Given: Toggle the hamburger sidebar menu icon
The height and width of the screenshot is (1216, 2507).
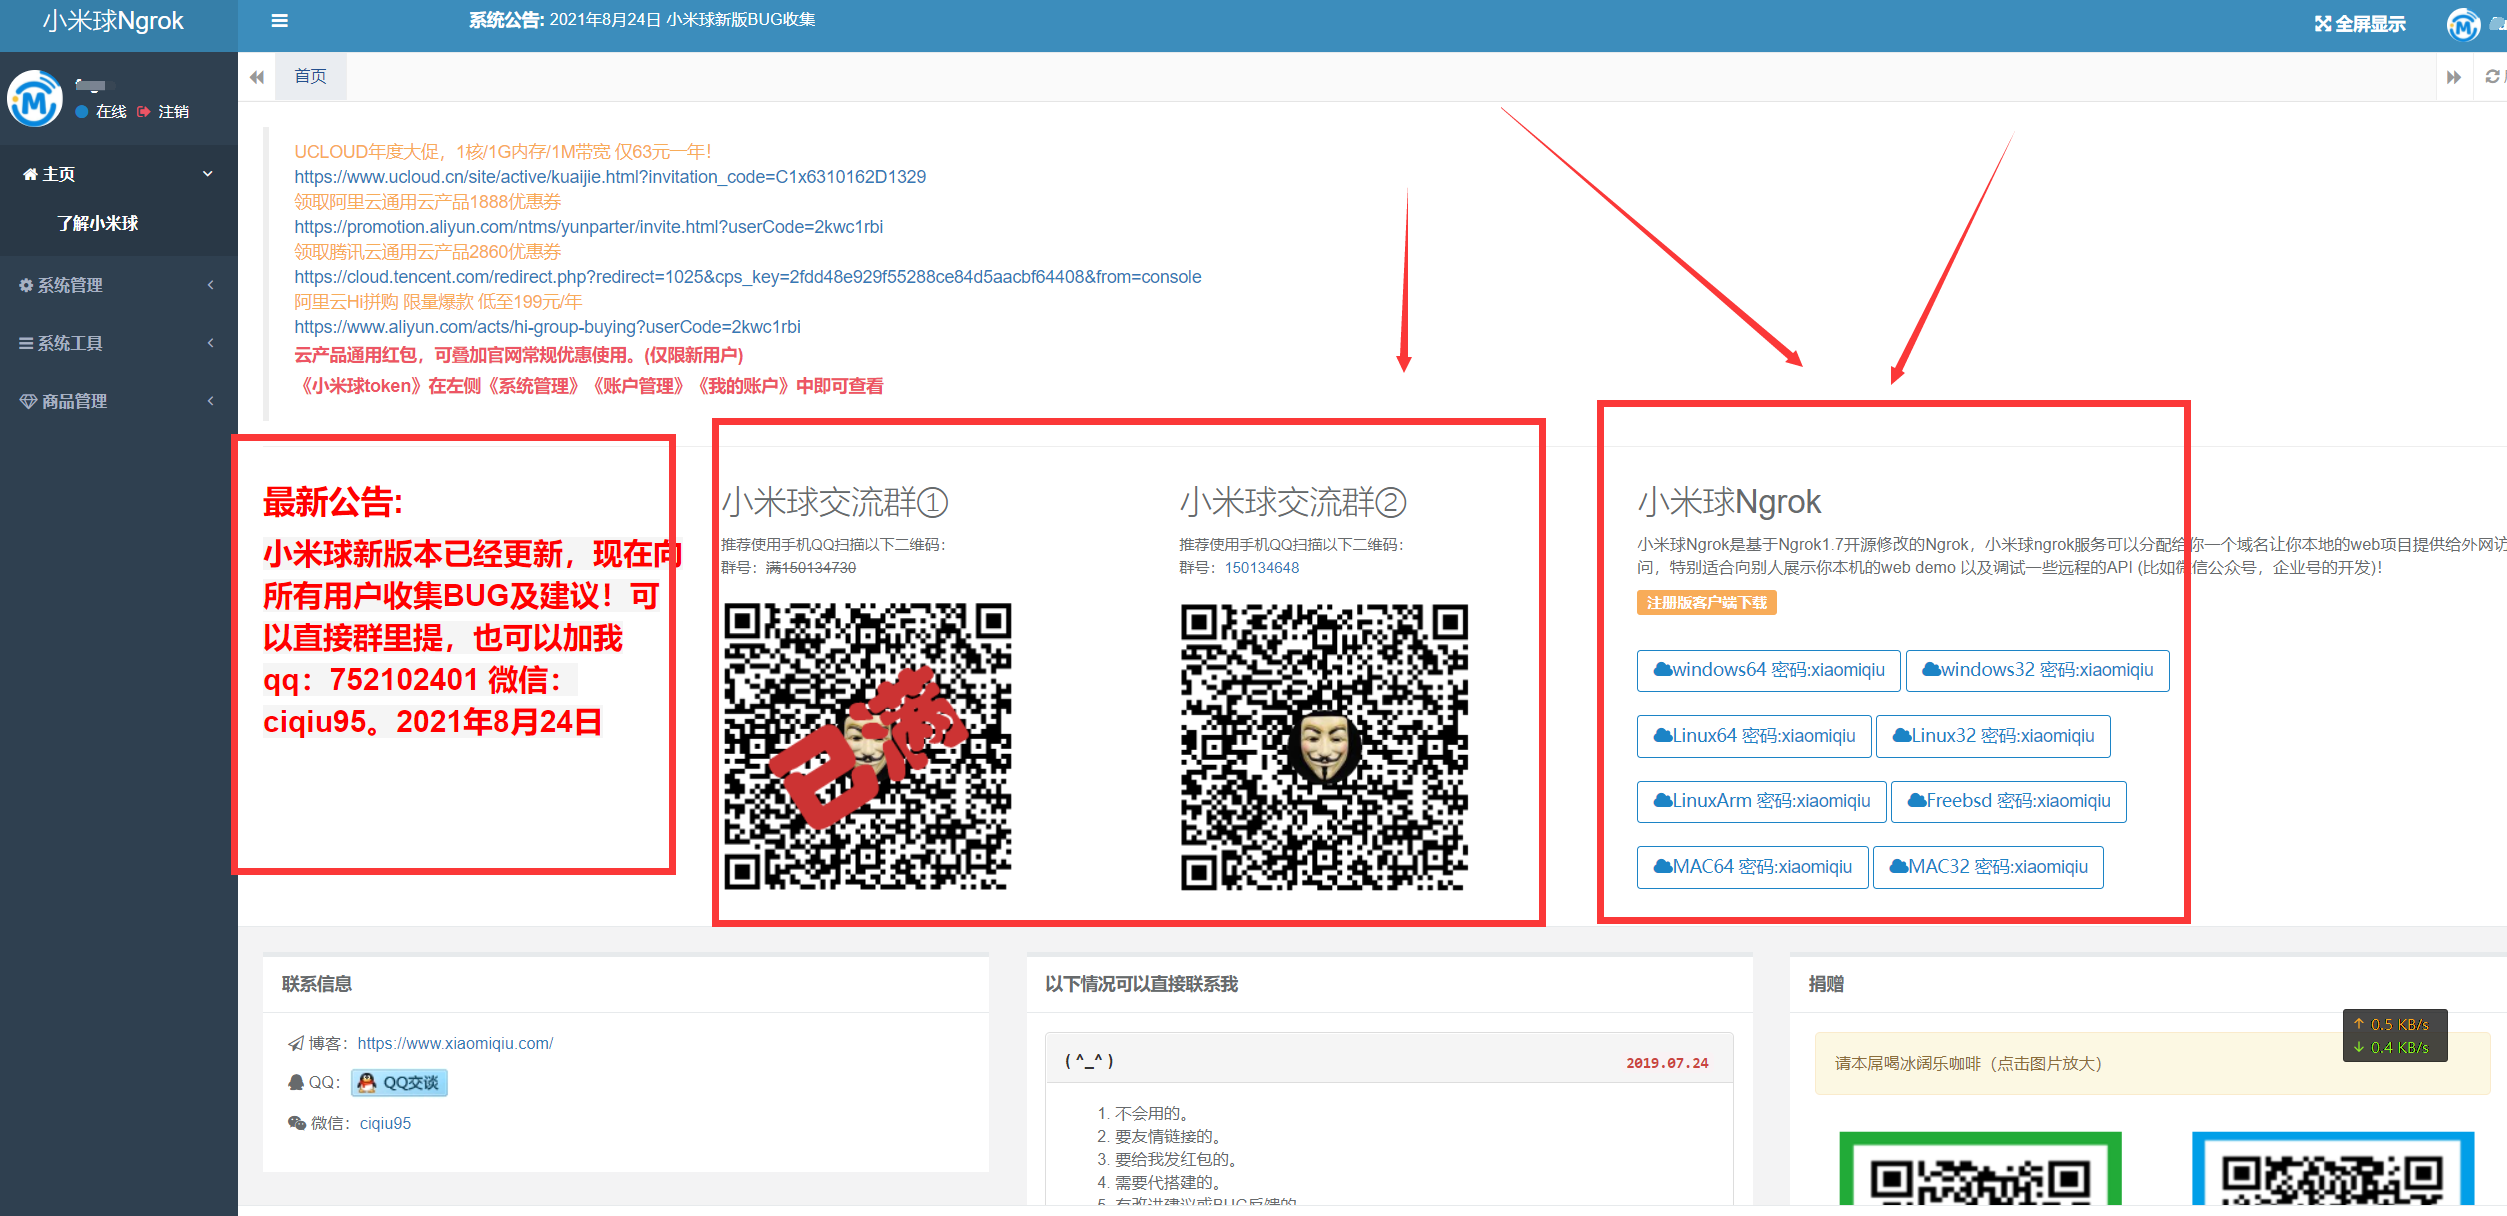Looking at the screenshot, I should pyautogui.click(x=280, y=20).
